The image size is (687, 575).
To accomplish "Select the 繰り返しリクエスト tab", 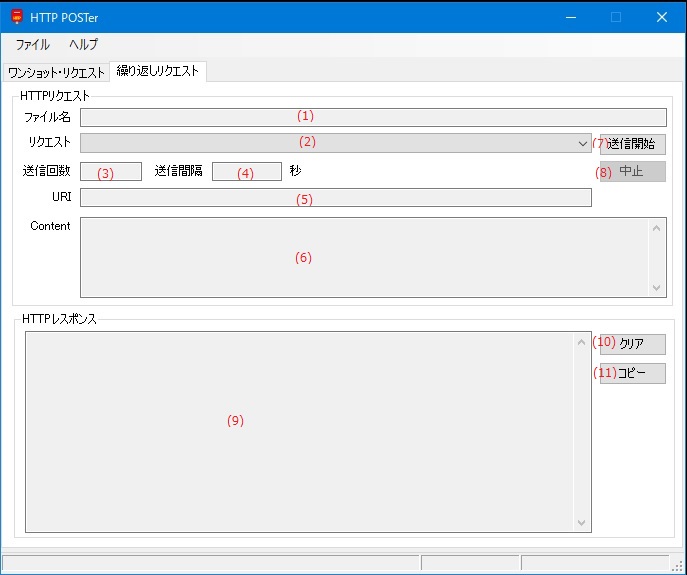I will [x=158, y=71].
